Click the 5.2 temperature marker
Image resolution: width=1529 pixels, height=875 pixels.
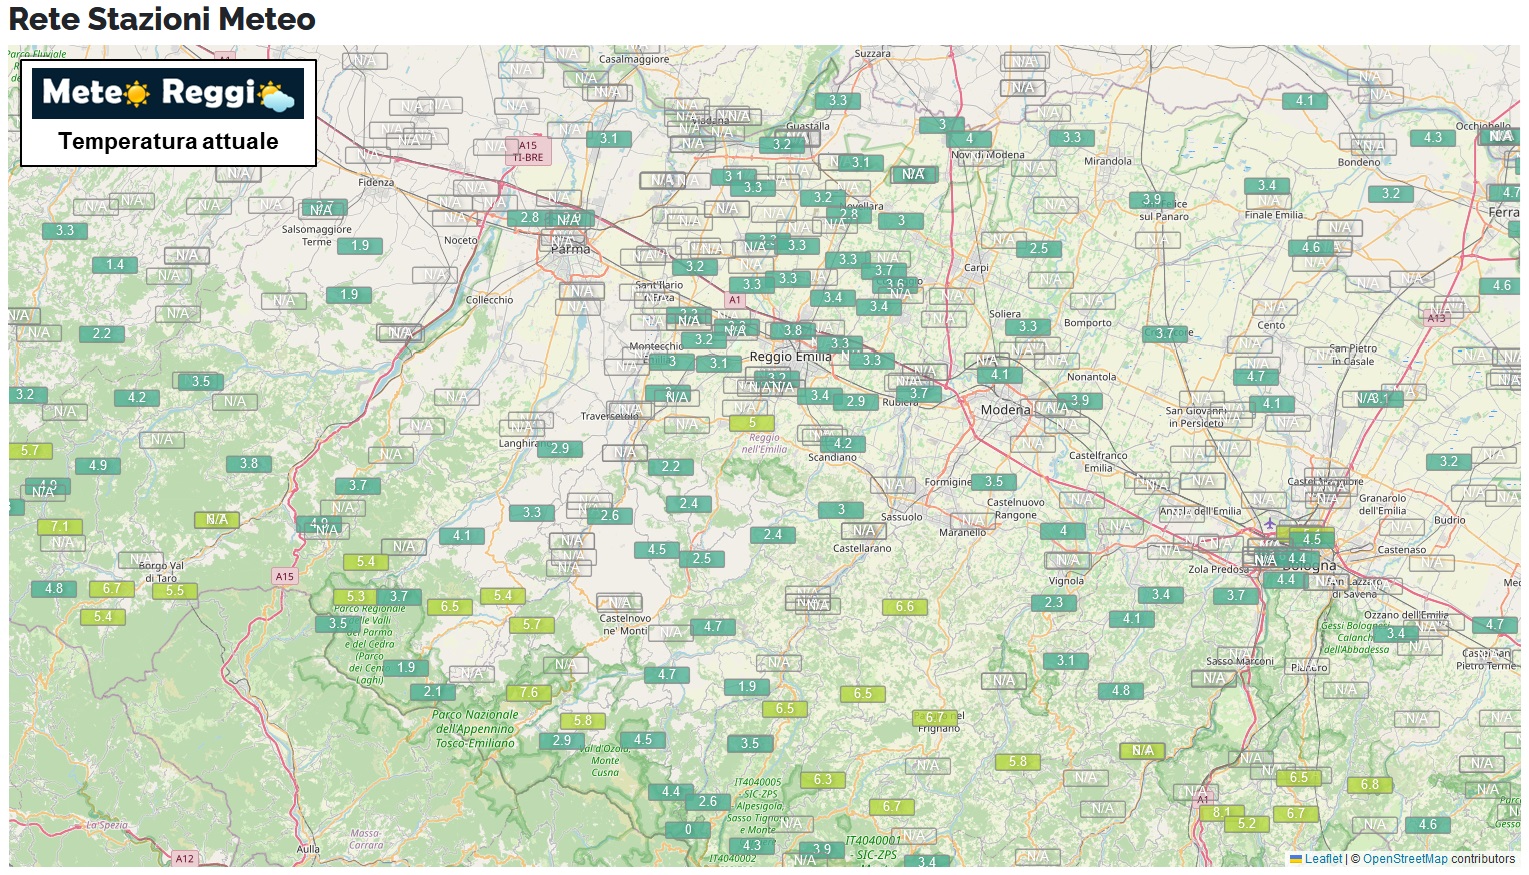(x=1246, y=823)
